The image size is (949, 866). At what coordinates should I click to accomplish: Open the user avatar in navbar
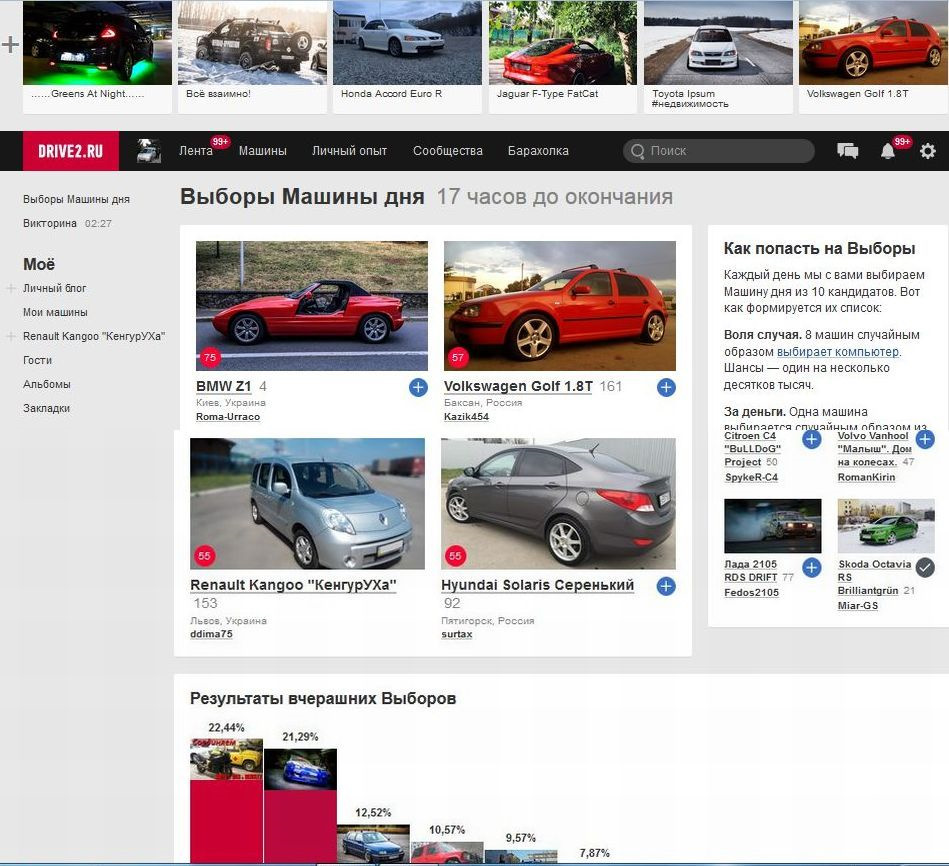pyautogui.click(x=149, y=151)
